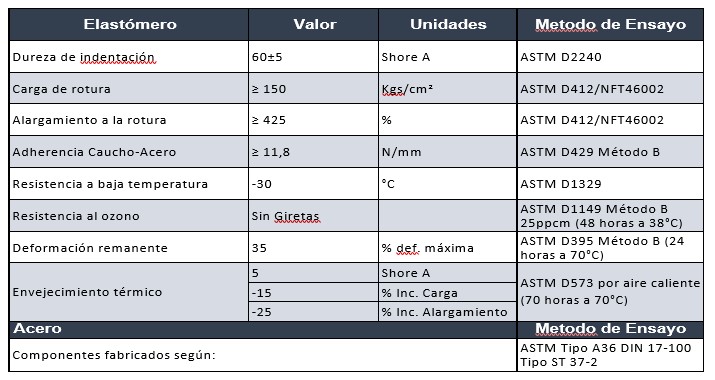The image size is (715, 380).
Task: Select the Valor column header
Action: pos(314,25)
